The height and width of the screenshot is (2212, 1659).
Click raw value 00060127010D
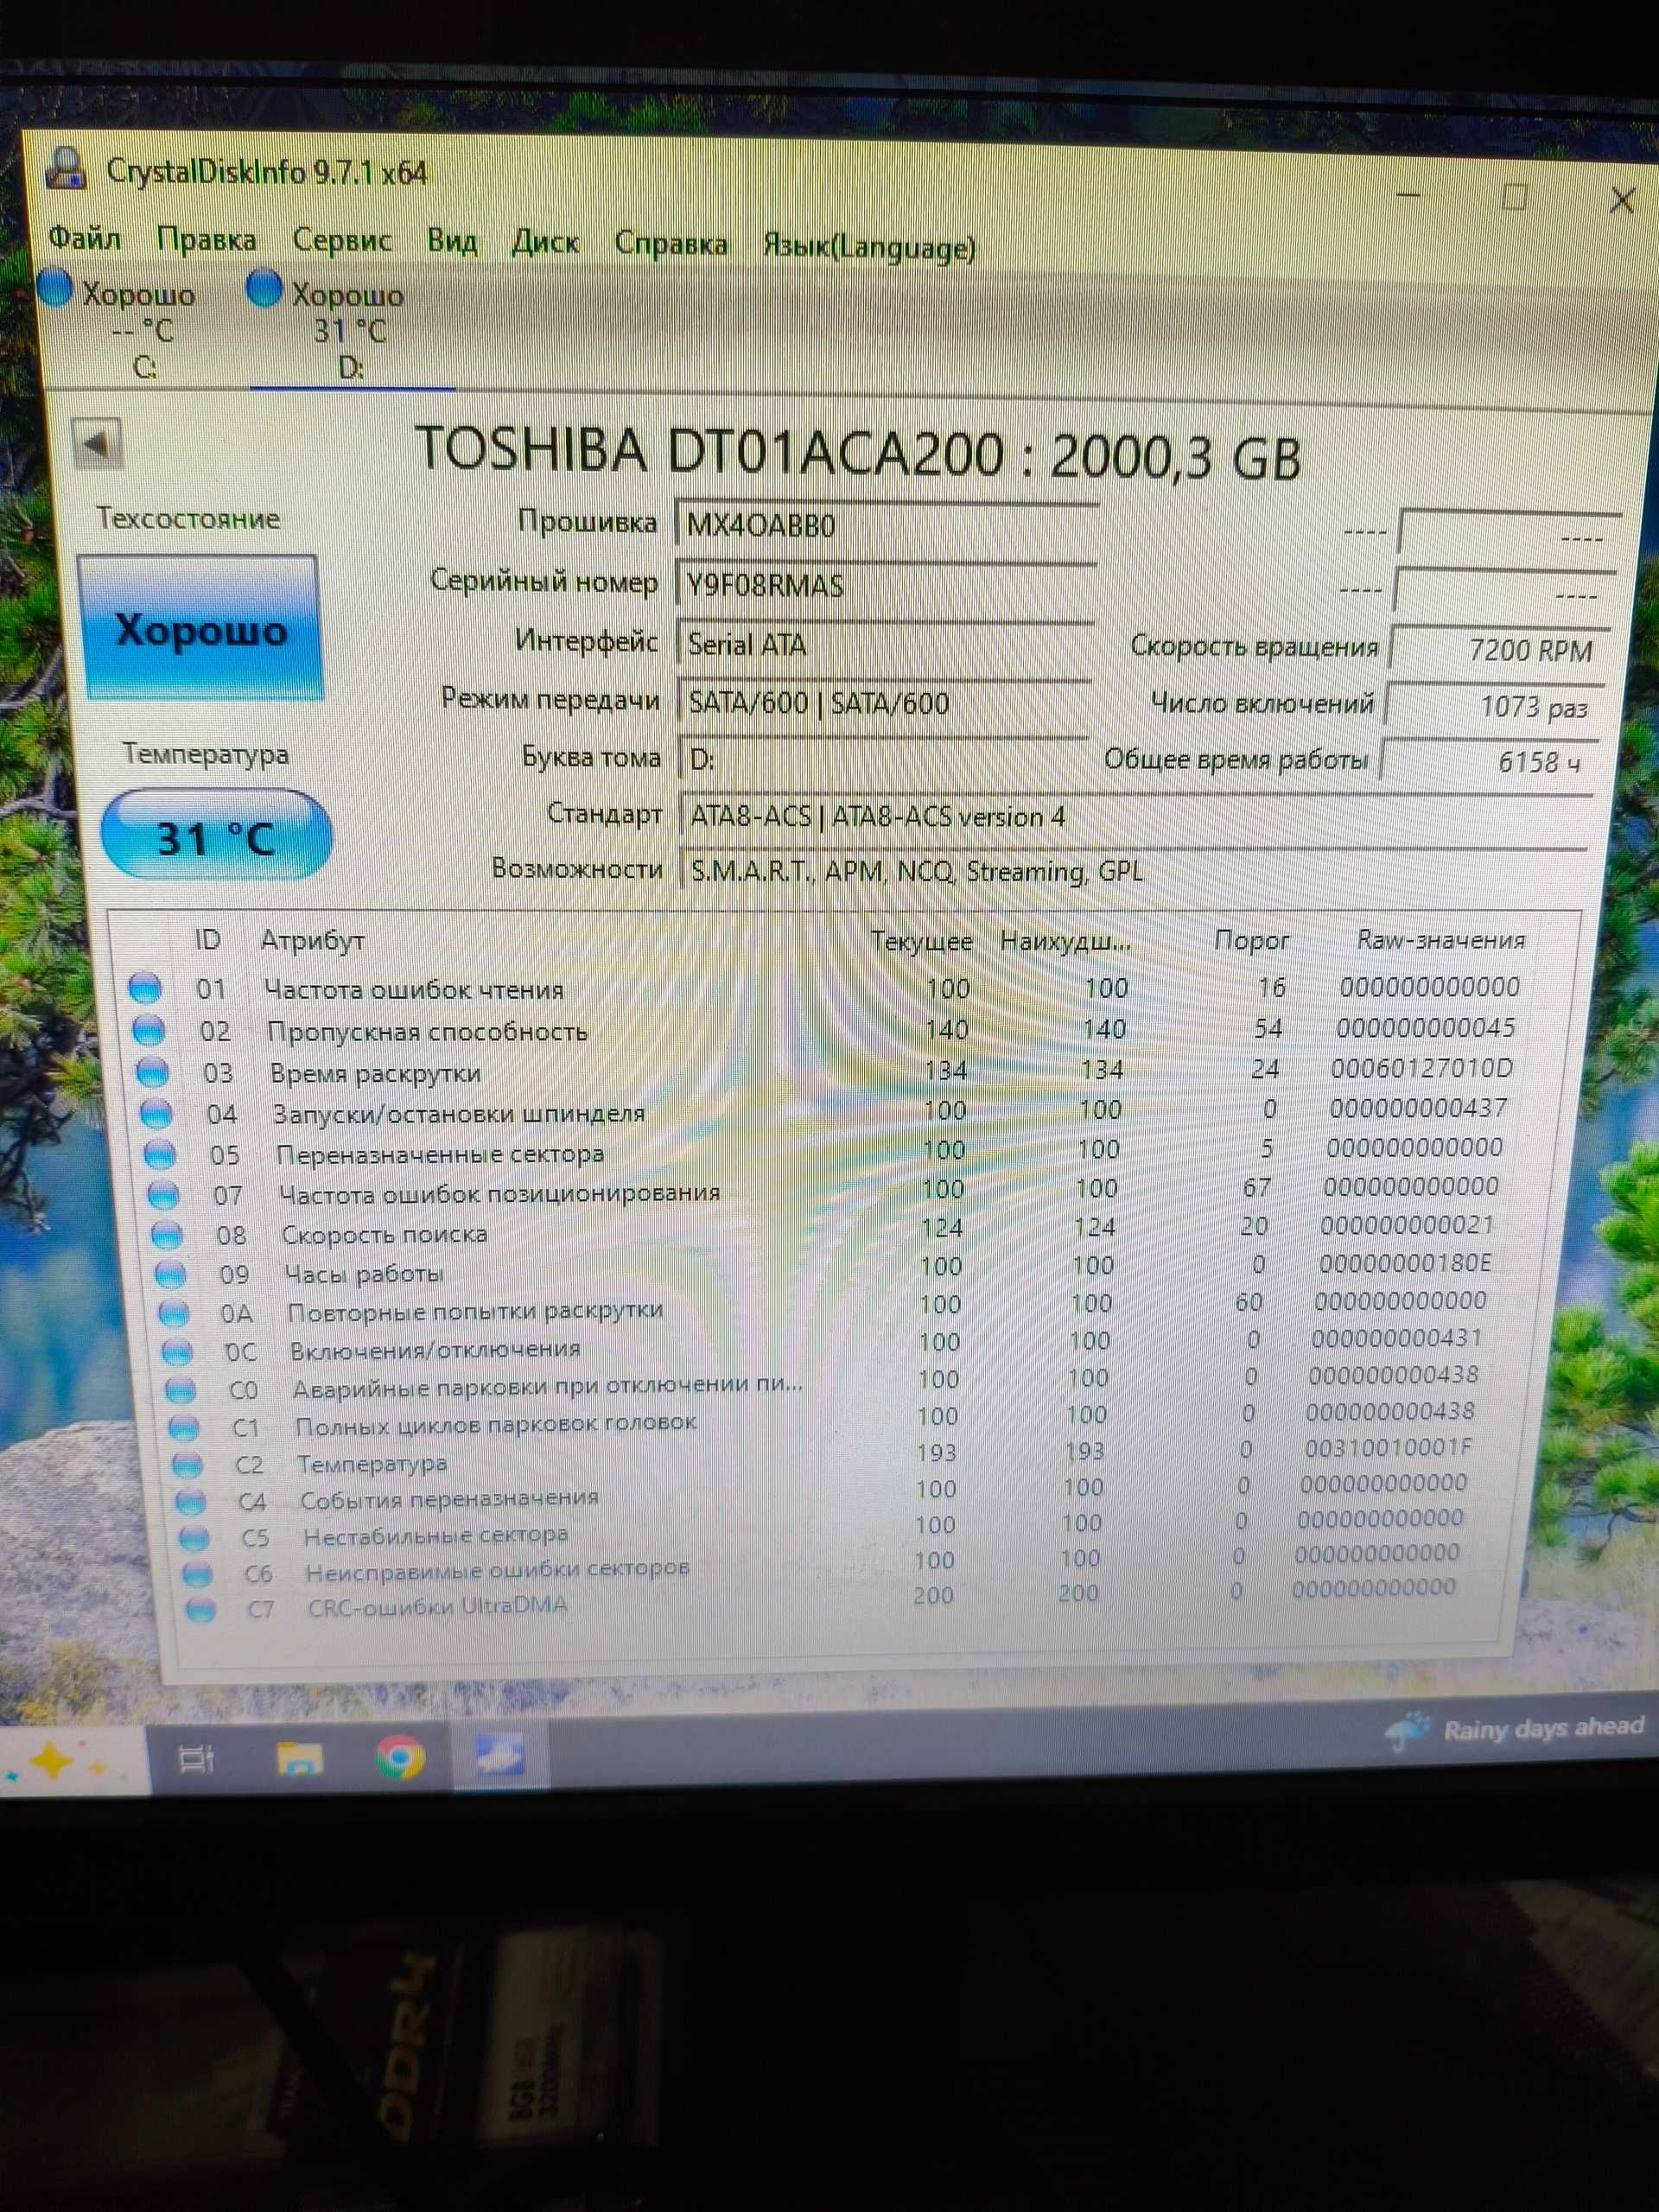(x=1421, y=1069)
